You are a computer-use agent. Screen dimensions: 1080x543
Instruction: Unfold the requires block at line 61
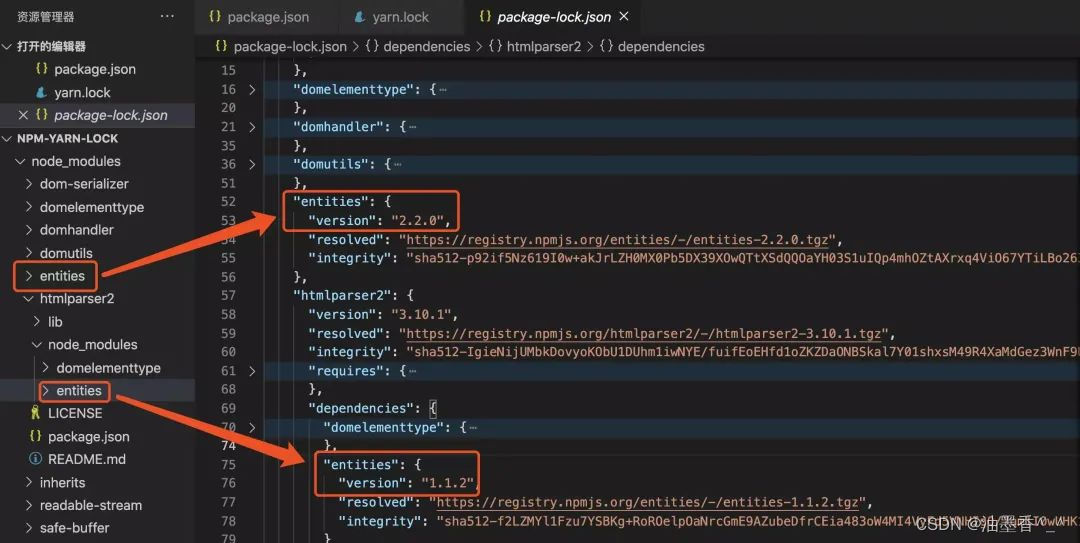[251, 371]
